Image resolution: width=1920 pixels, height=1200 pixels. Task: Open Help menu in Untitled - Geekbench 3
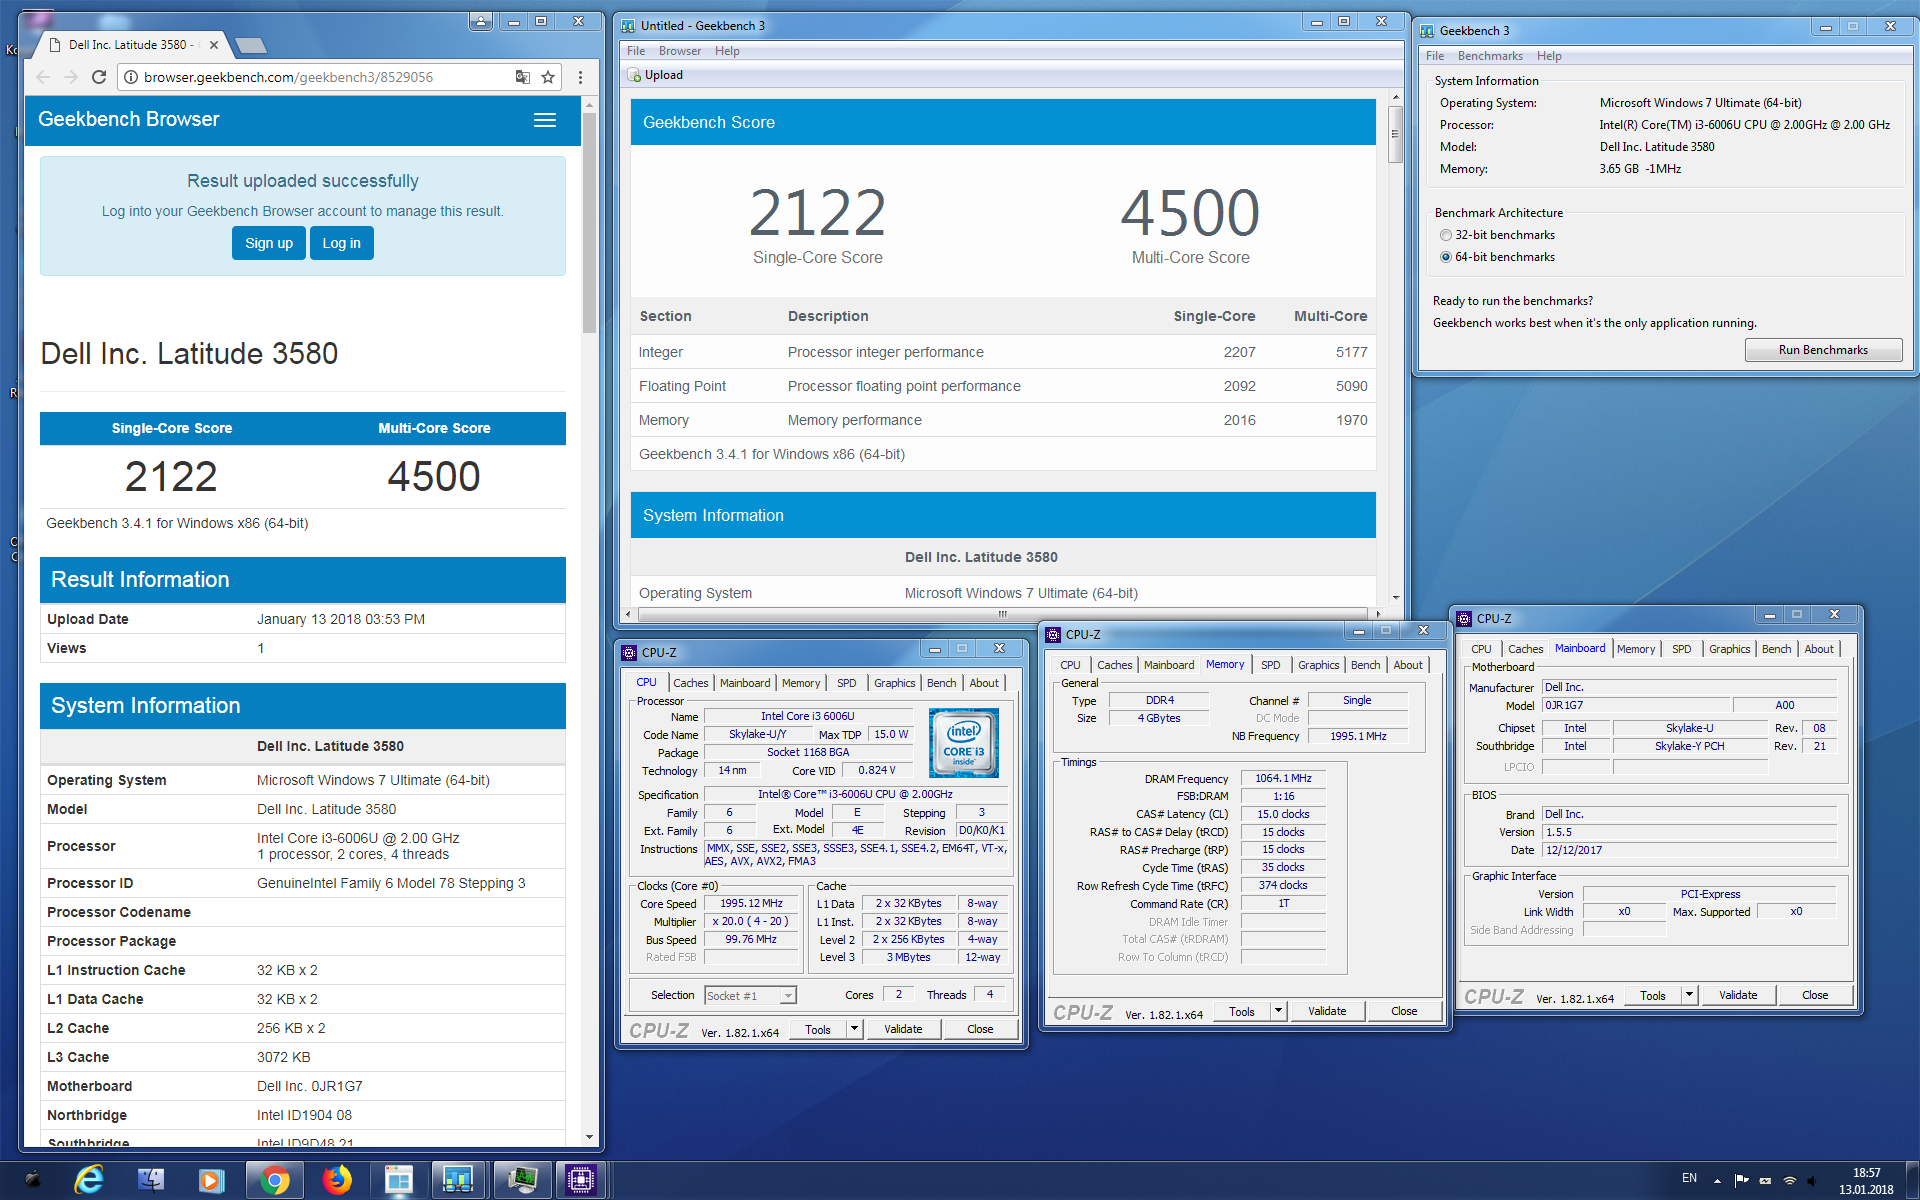tap(727, 51)
